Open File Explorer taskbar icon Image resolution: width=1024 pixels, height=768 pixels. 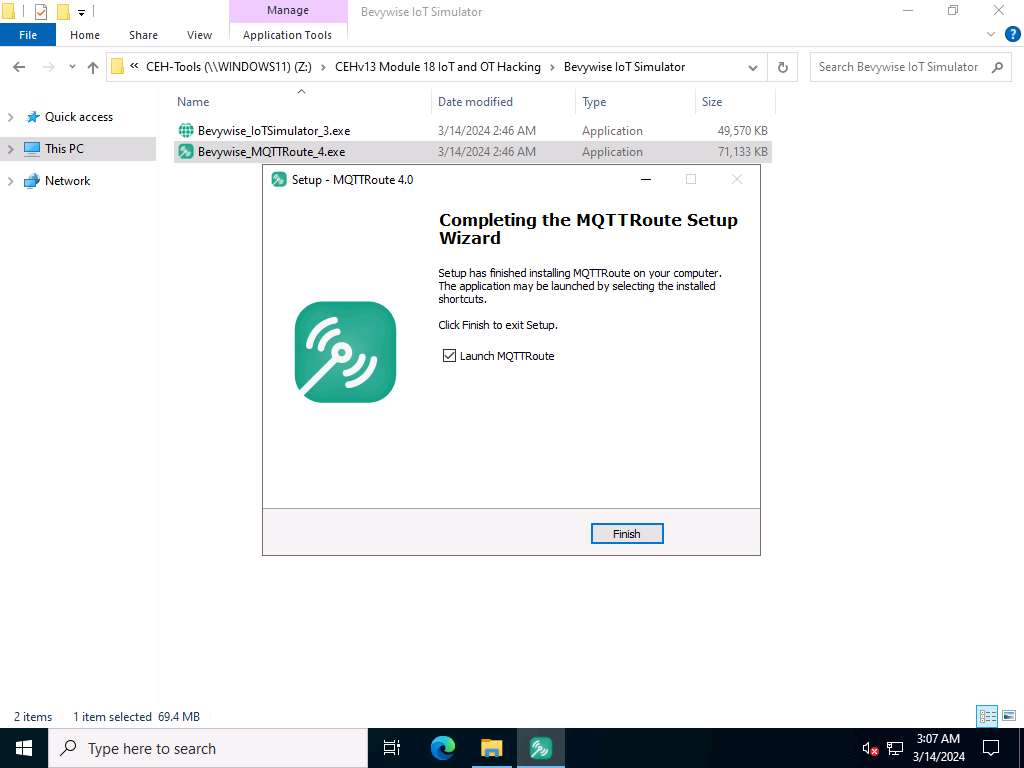point(492,748)
